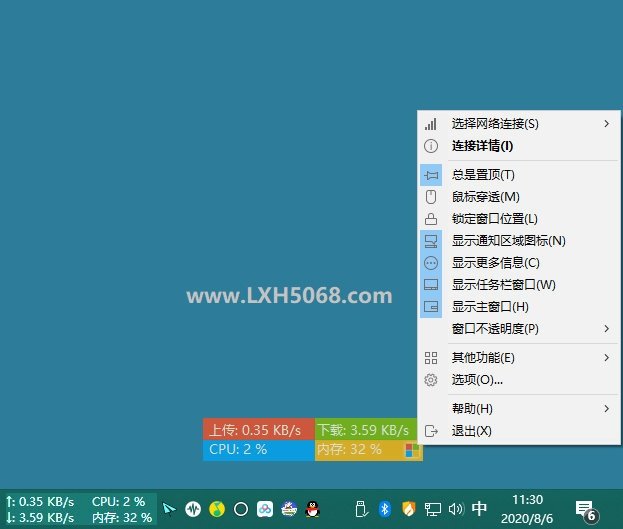Click the colored squares icon in floating monitor
The width and height of the screenshot is (623, 529).
[x=412, y=451]
